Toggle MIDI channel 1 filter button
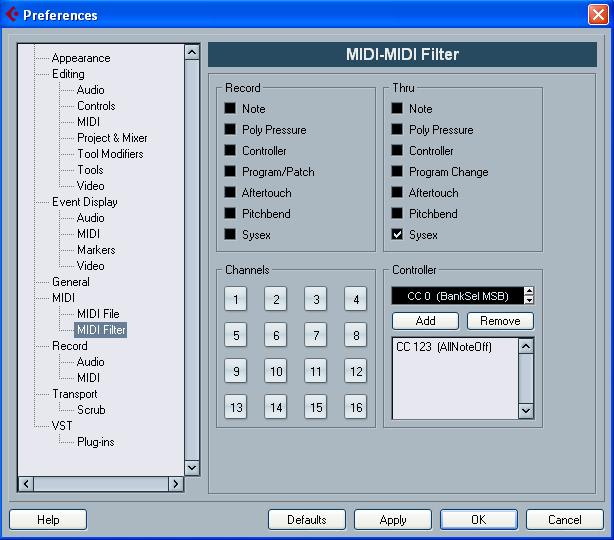614x540 pixels. pos(236,299)
